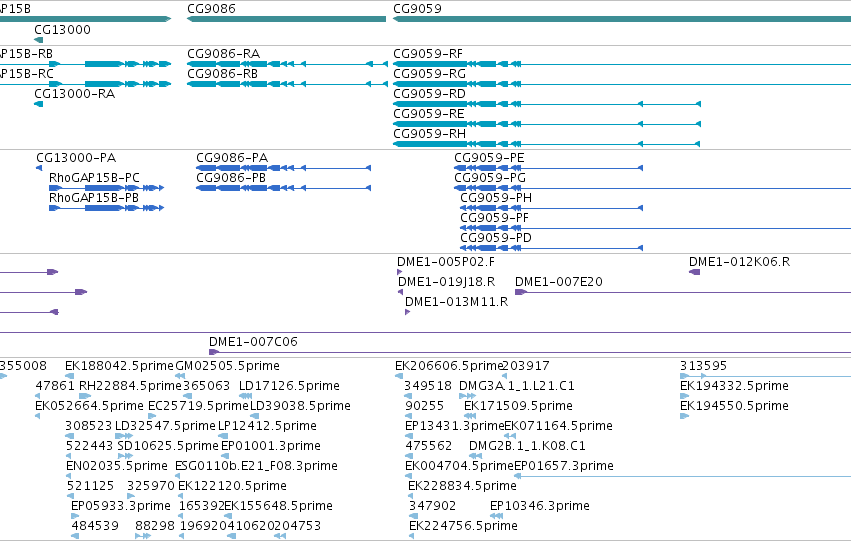This screenshot has height=541, width=851.
Task: Click the CG13000 gene label
Action: click(x=62, y=30)
